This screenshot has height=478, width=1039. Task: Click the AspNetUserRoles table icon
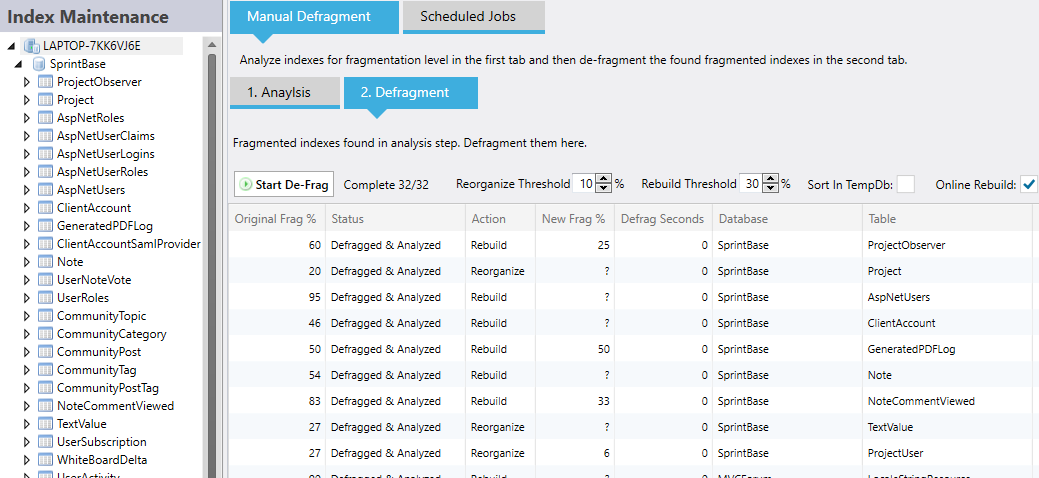[45, 172]
